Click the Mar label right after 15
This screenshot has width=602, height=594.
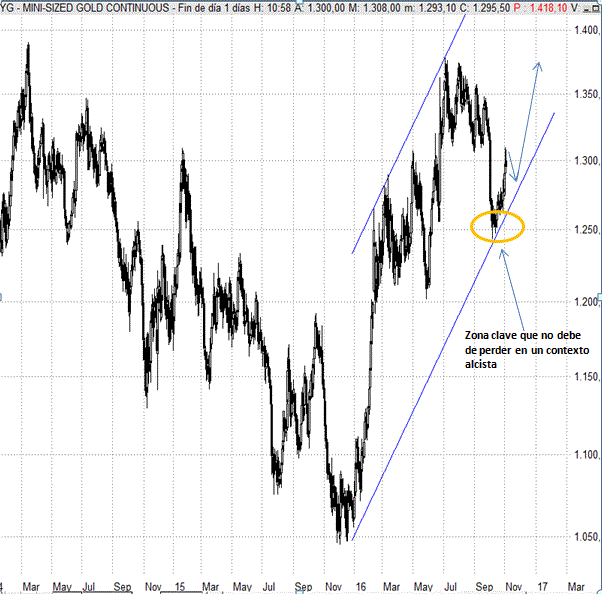(x=210, y=587)
